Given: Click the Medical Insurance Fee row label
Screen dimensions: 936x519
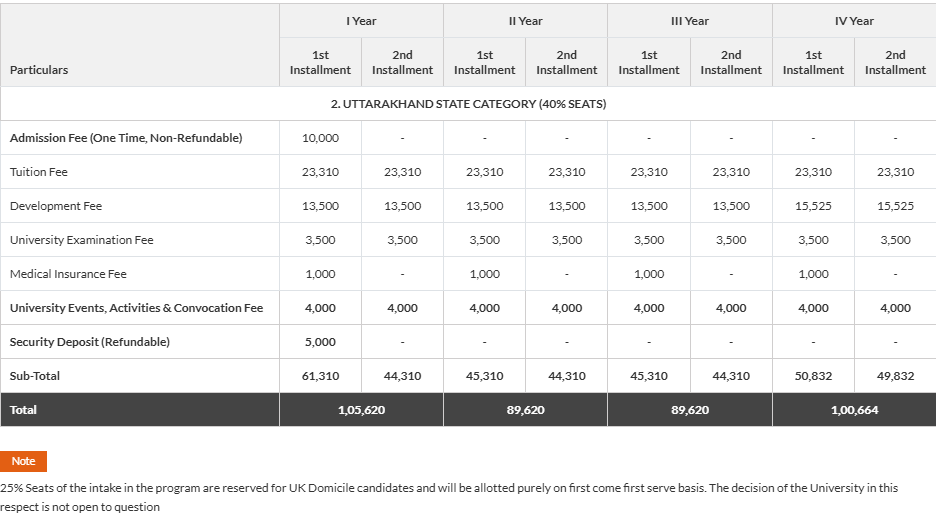Looking at the screenshot, I should point(68,274).
